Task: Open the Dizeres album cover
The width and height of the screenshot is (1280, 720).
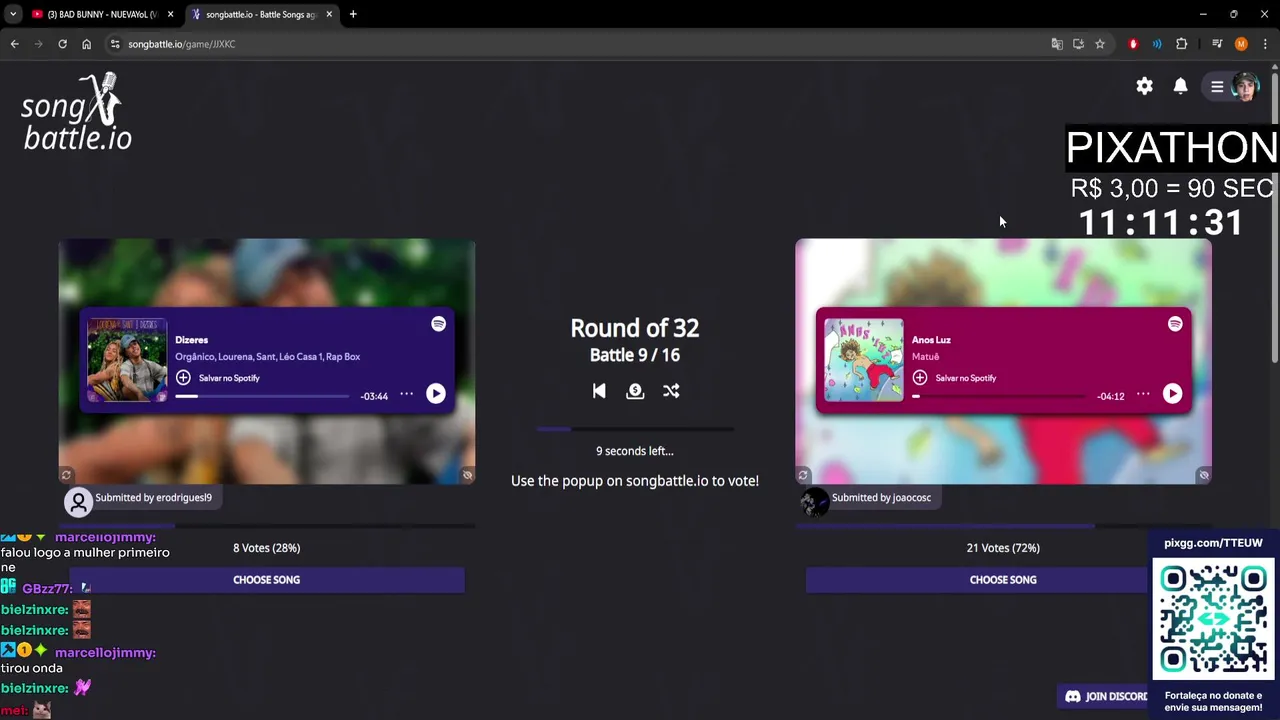Action: click(127, 360)
